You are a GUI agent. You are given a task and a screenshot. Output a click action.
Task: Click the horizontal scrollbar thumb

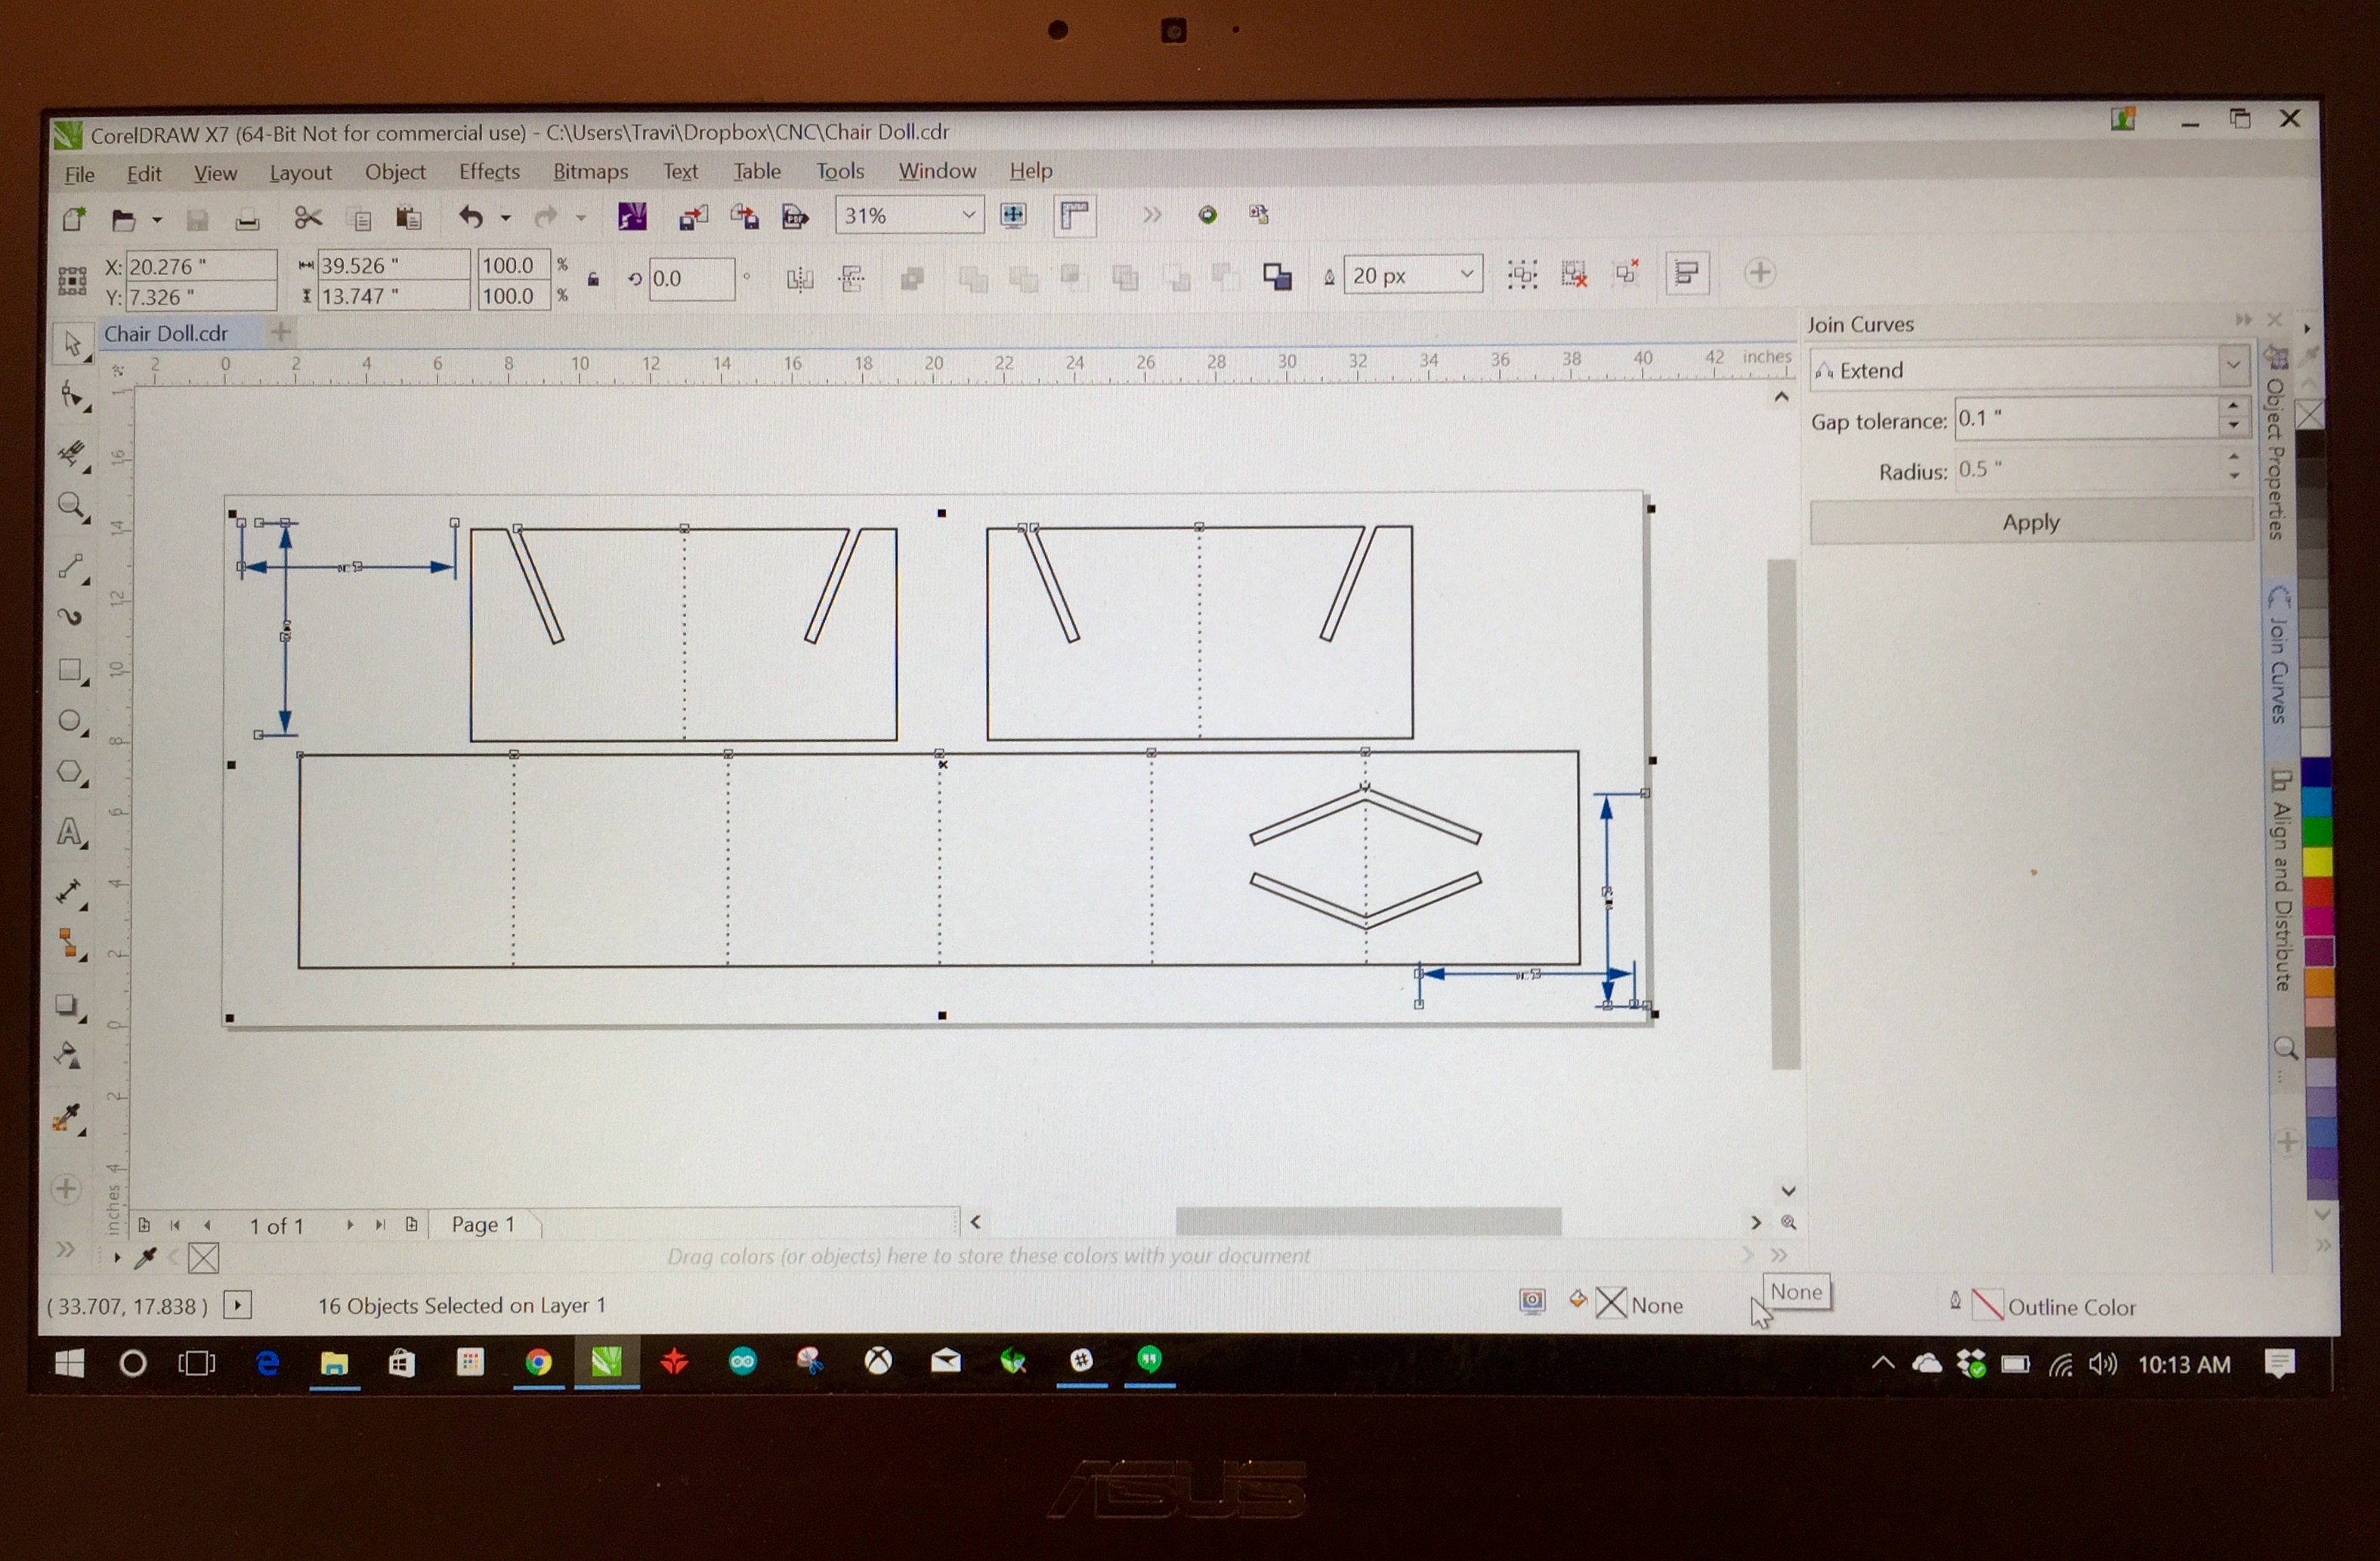1367,1221
